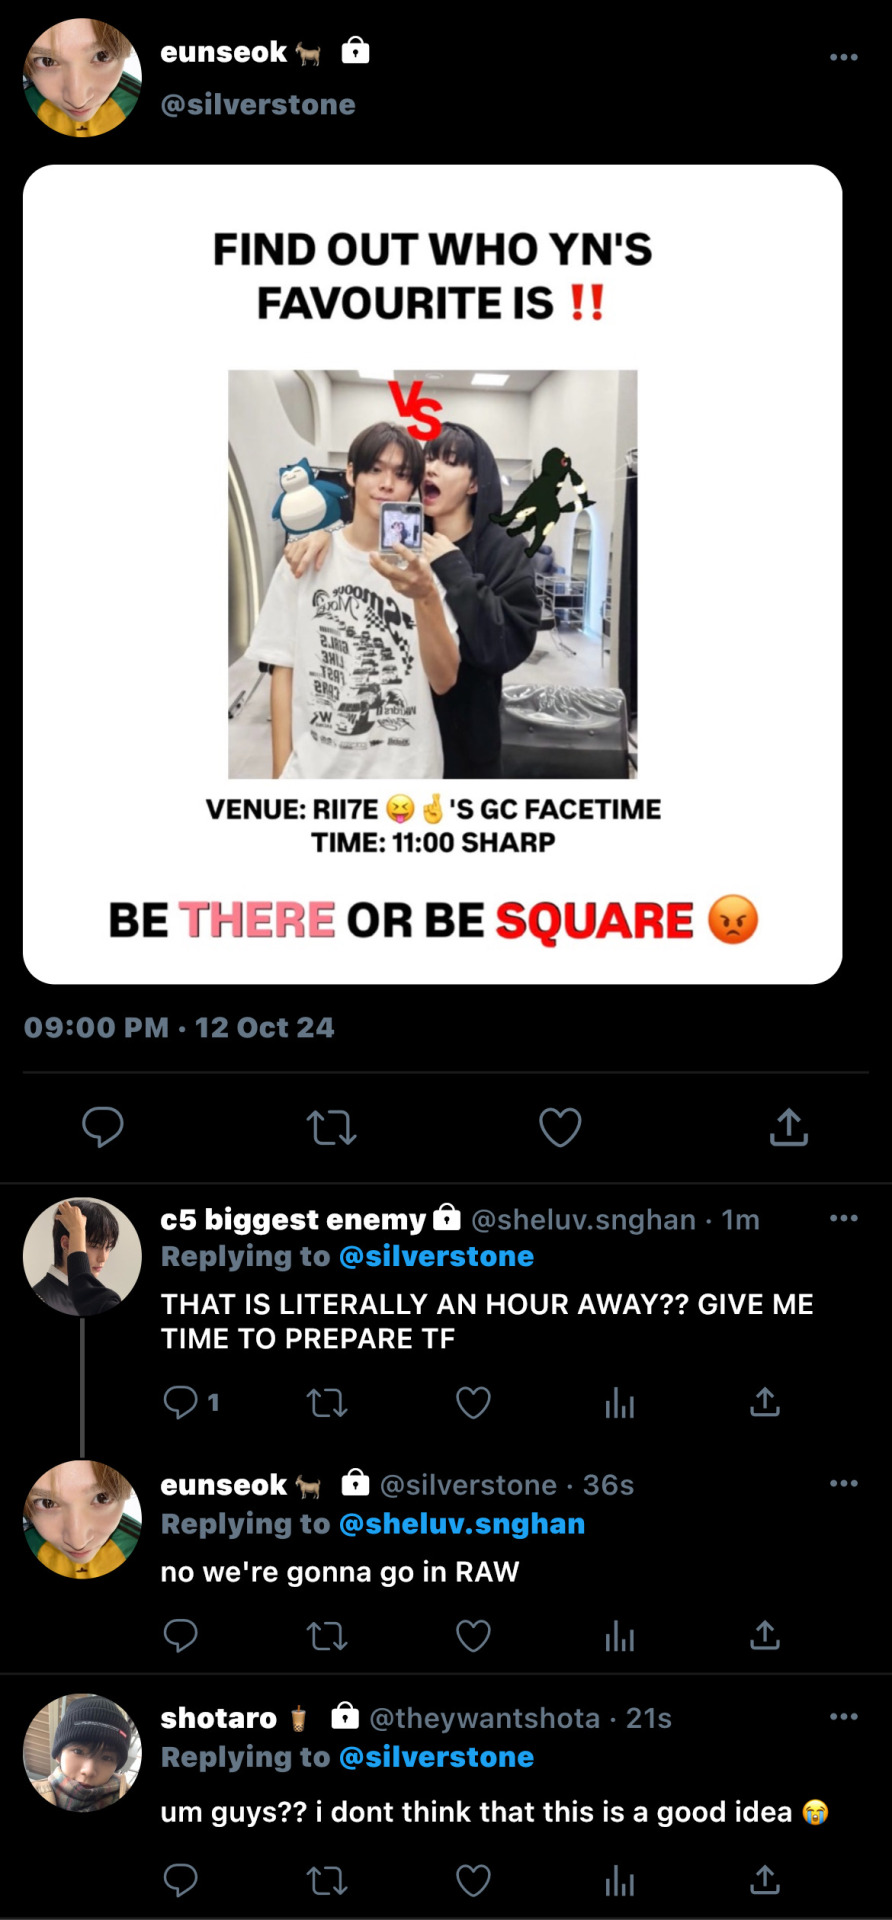Retweet the main eunseok tweet
Image resolution: width=892 pixels, height=1920 pixels.
coord(331,1128)
